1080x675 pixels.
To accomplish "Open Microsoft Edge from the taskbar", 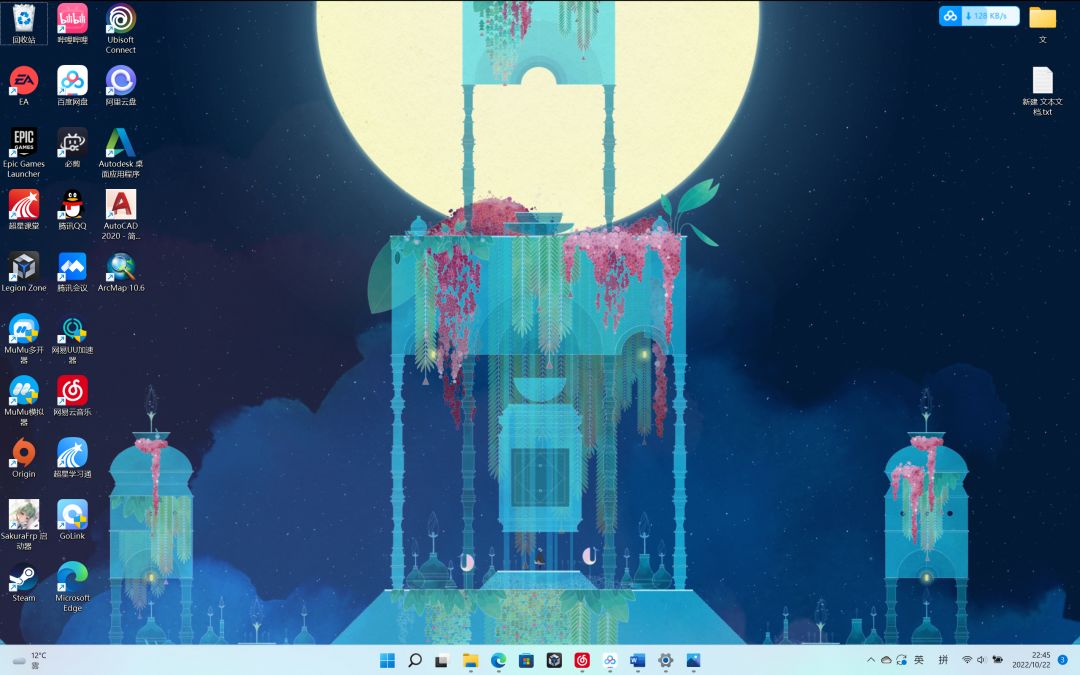I will click(x=498, y=661).
